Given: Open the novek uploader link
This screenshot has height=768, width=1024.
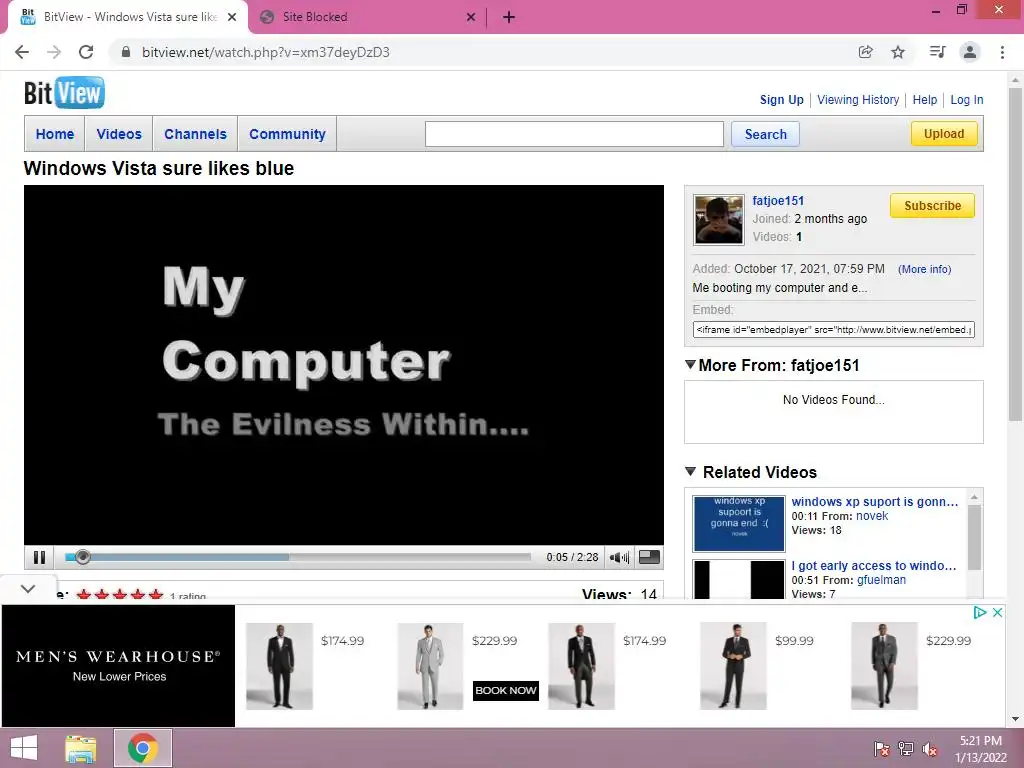Looking at the screenshot, I should click(872, 516).
